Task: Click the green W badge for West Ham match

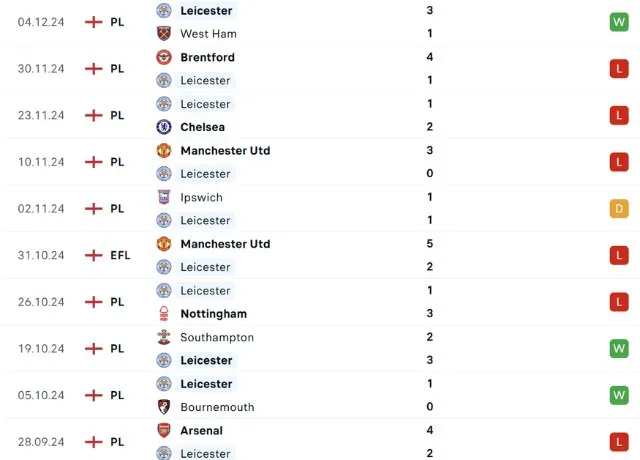Action: 618,22
